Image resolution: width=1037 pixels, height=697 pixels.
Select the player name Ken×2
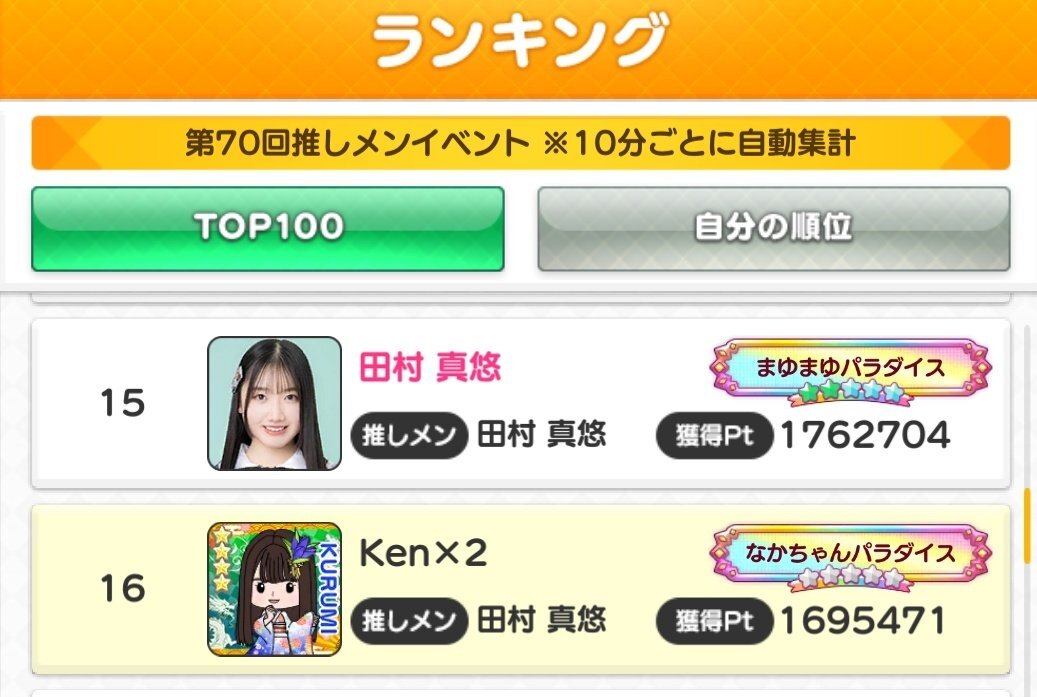click(423, 553)
